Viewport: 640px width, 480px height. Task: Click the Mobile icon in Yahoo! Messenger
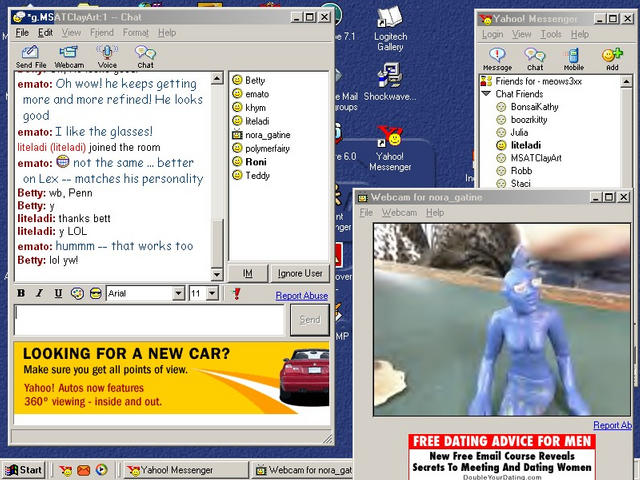573,59
